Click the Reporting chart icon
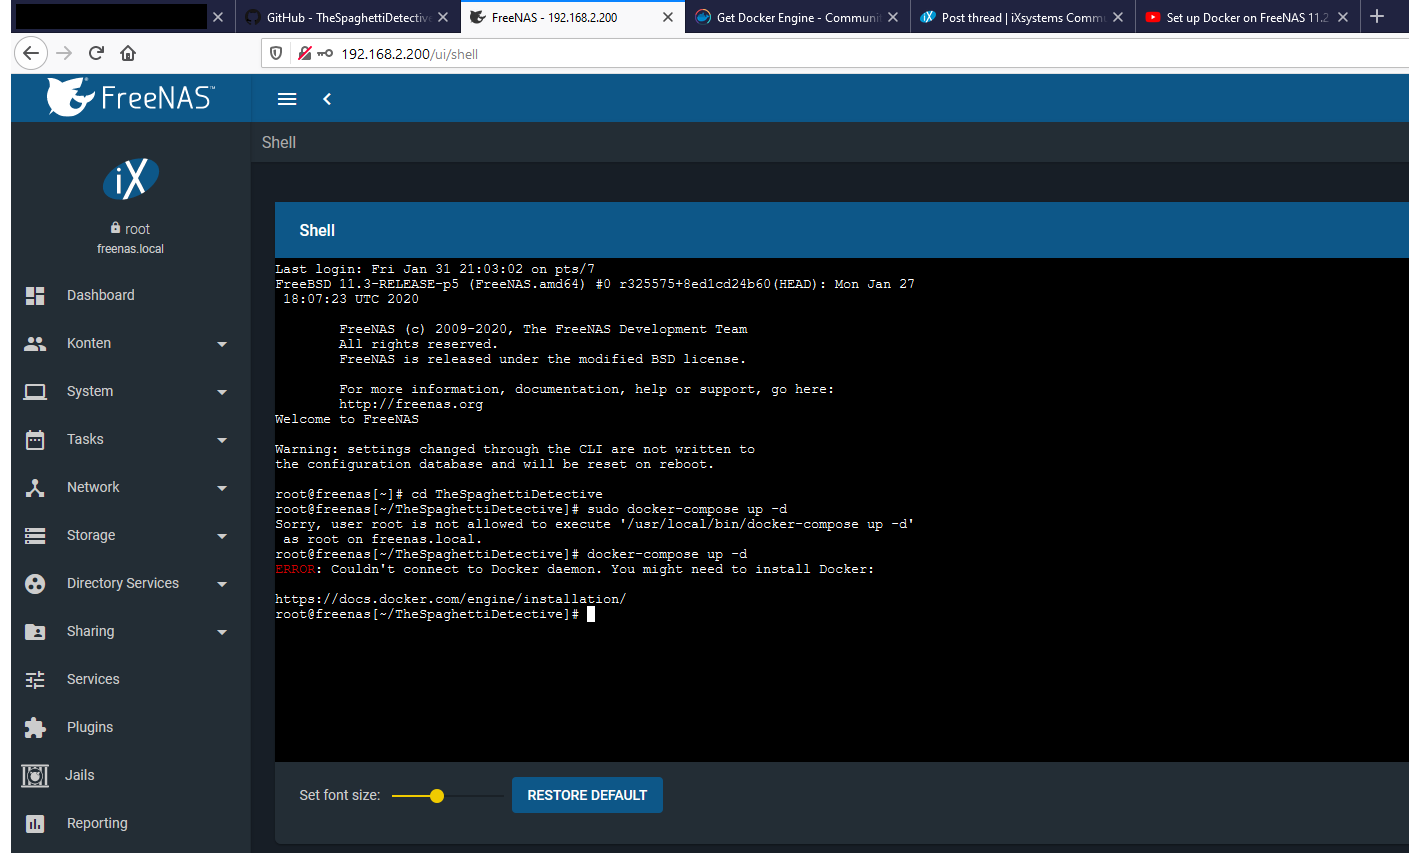This screenshot has width=1409, height=853. [x=35, y=823]
